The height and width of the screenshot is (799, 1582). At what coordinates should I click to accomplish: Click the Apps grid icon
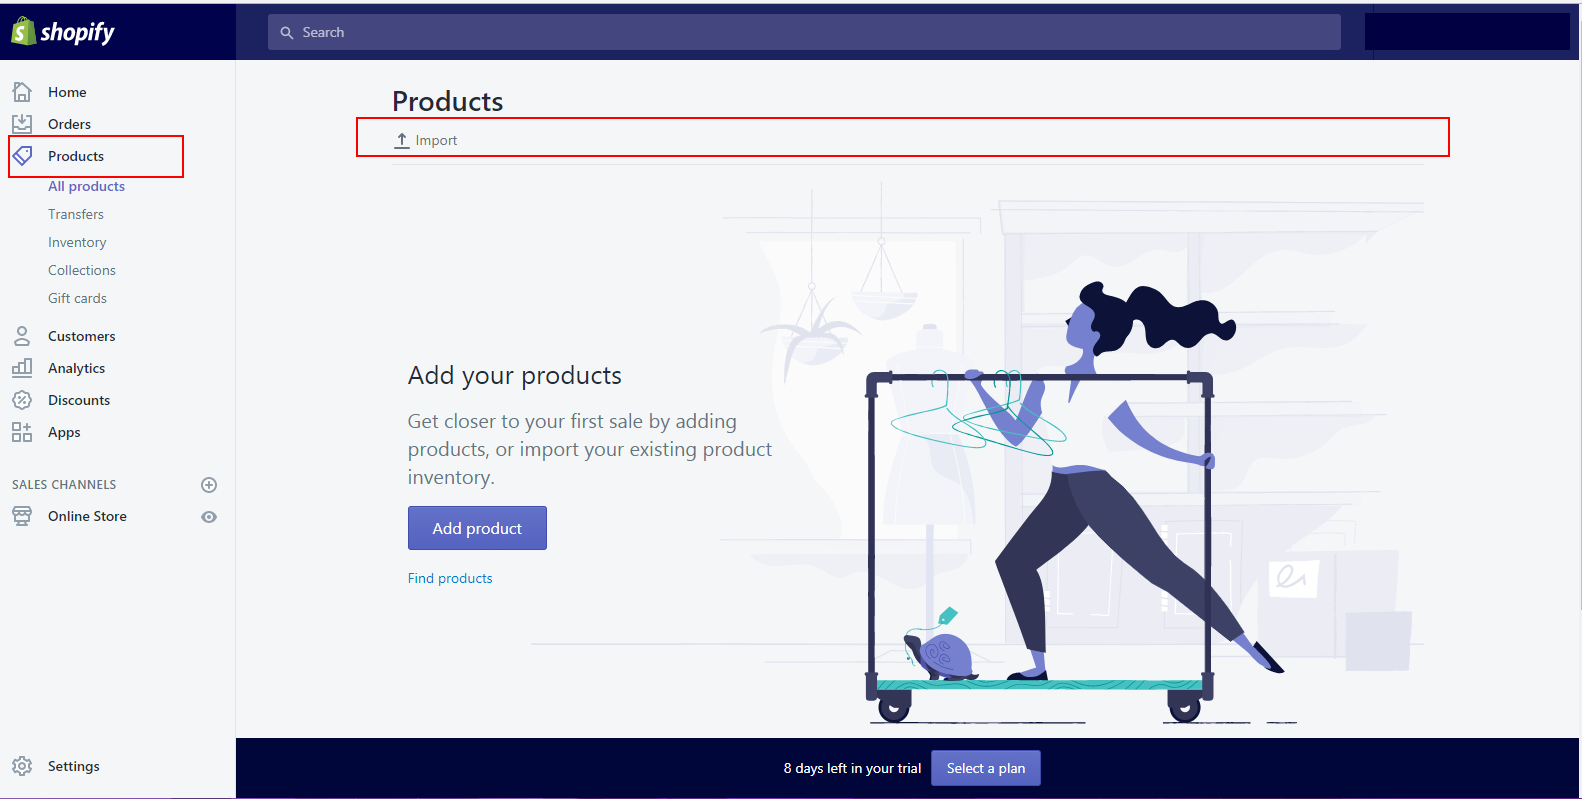pos(22,432)
